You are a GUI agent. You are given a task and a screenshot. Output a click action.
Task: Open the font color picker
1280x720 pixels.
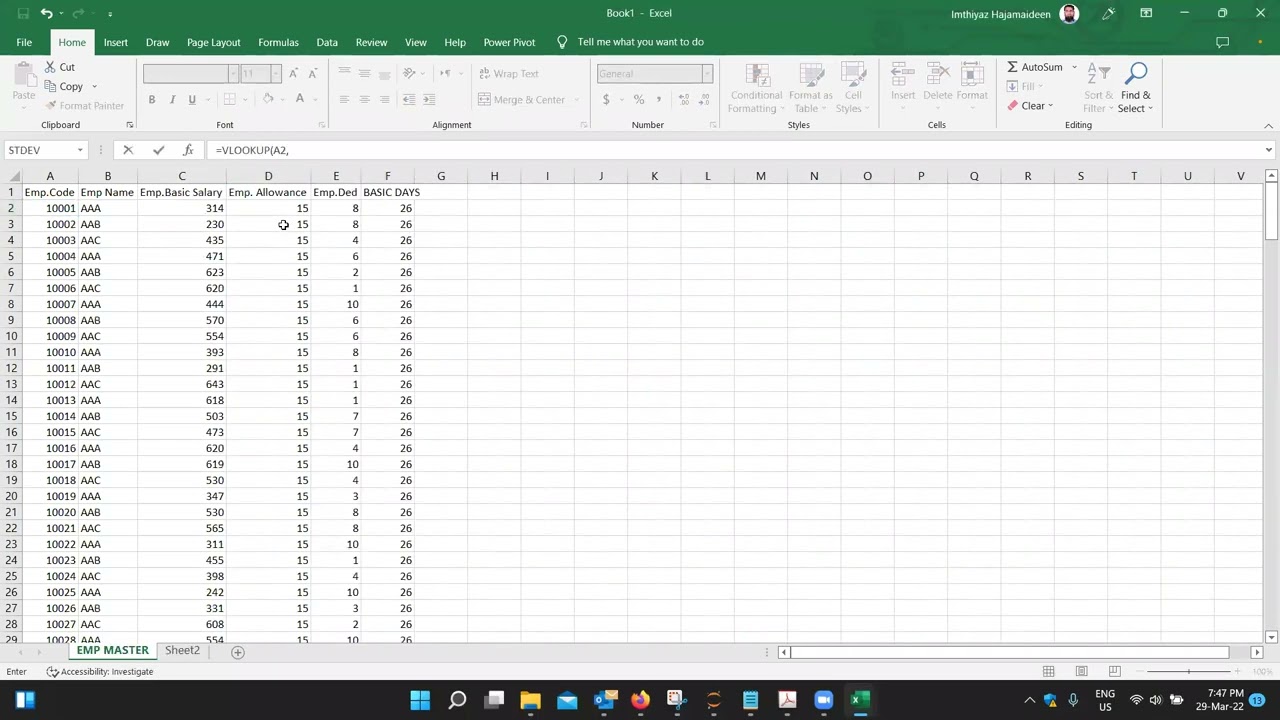(x=299, y=99)
